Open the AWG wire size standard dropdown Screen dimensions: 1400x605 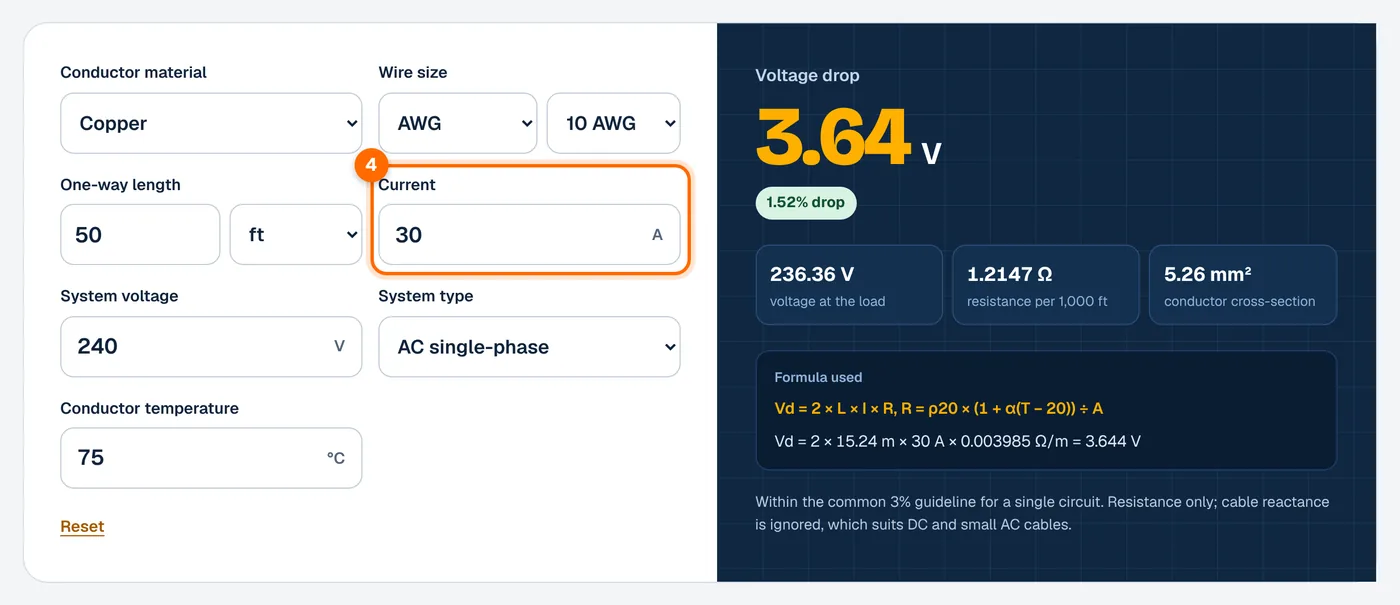coord(458,124)
